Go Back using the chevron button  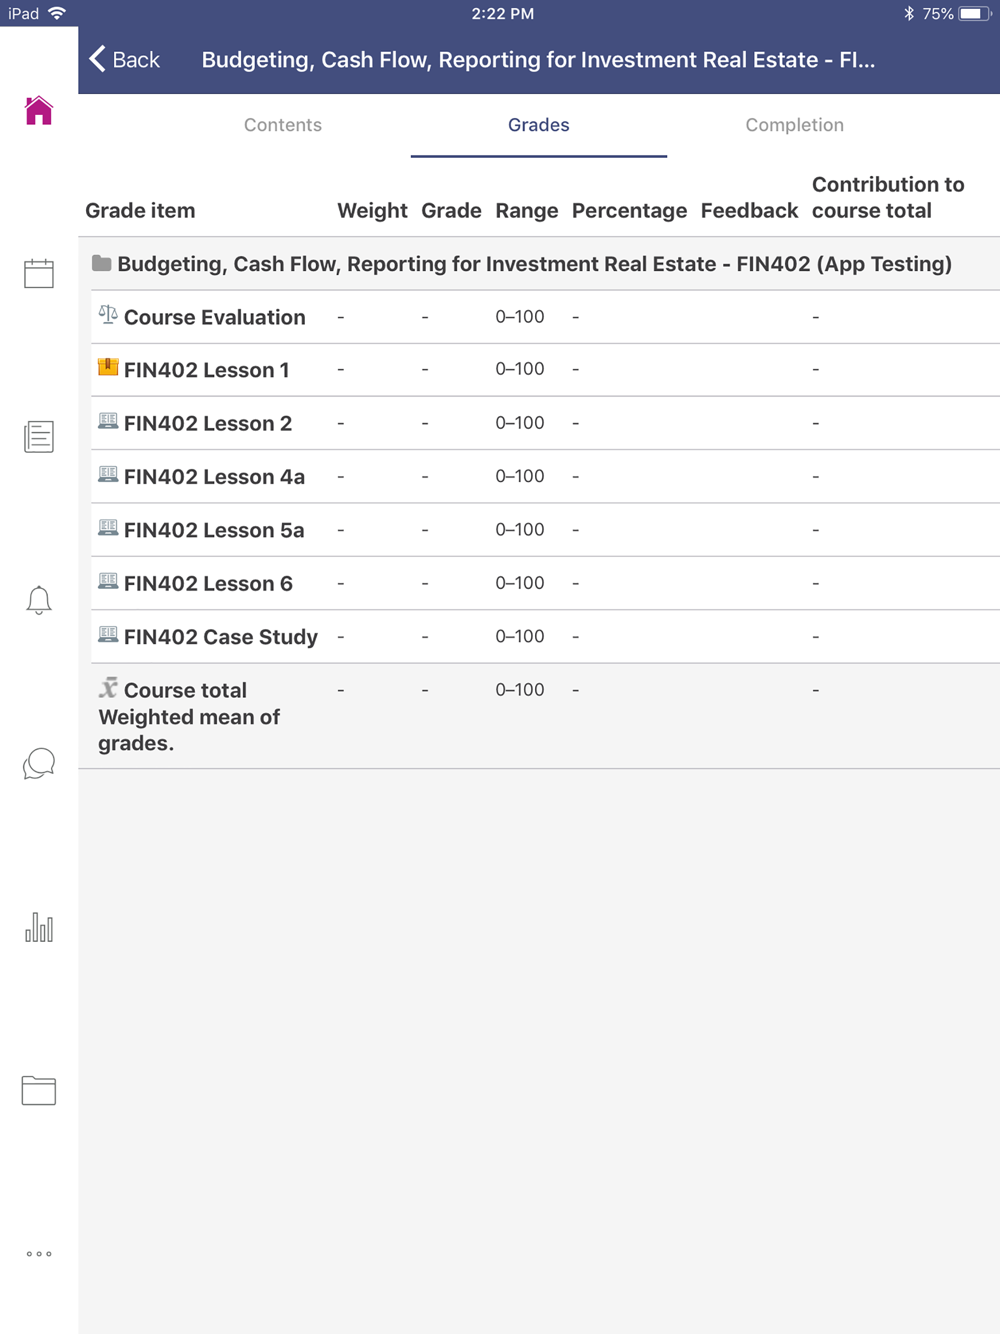(x=125, y=59)
